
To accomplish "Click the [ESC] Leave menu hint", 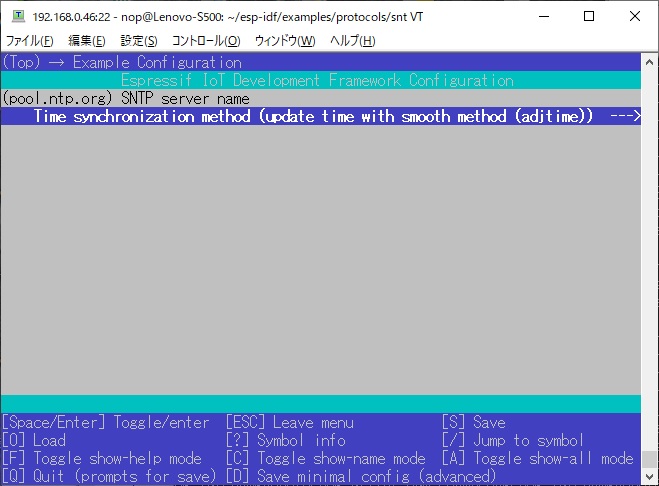I will tap(290, 422).
